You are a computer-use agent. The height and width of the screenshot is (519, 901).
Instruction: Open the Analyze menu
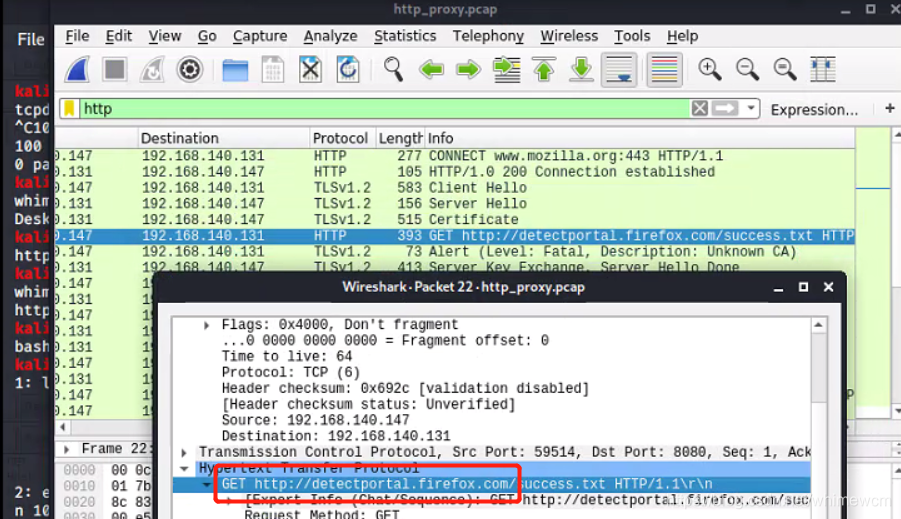(330, 36)
